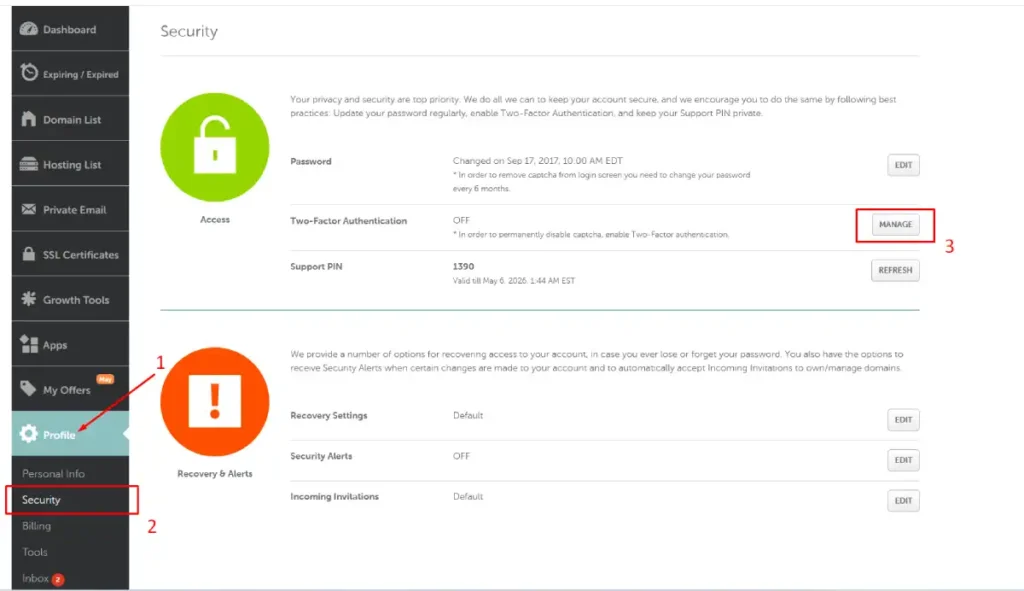Click the Recovery & Alerts label
1024x591 pixels.
point(215,473)
